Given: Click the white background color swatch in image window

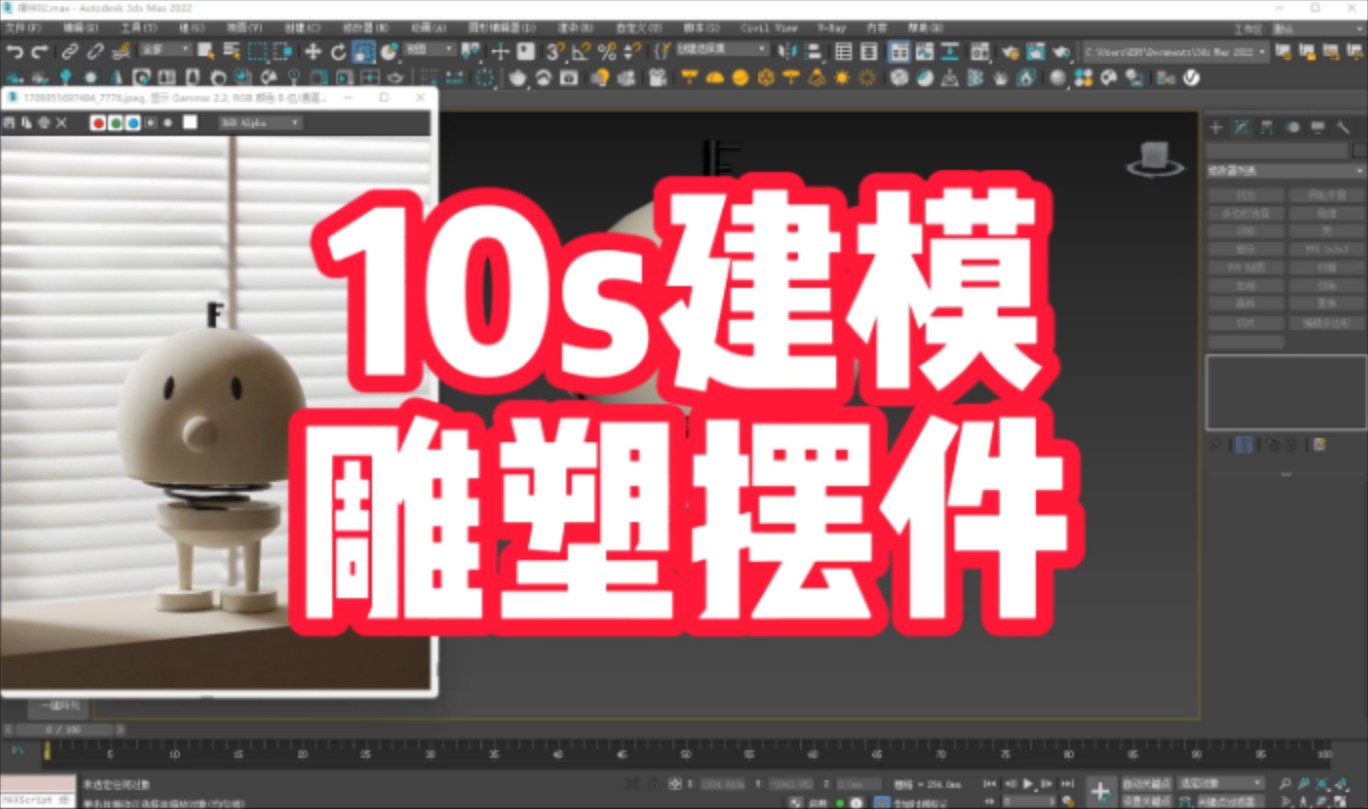Looking at the screenshot, I should (190, 122).
